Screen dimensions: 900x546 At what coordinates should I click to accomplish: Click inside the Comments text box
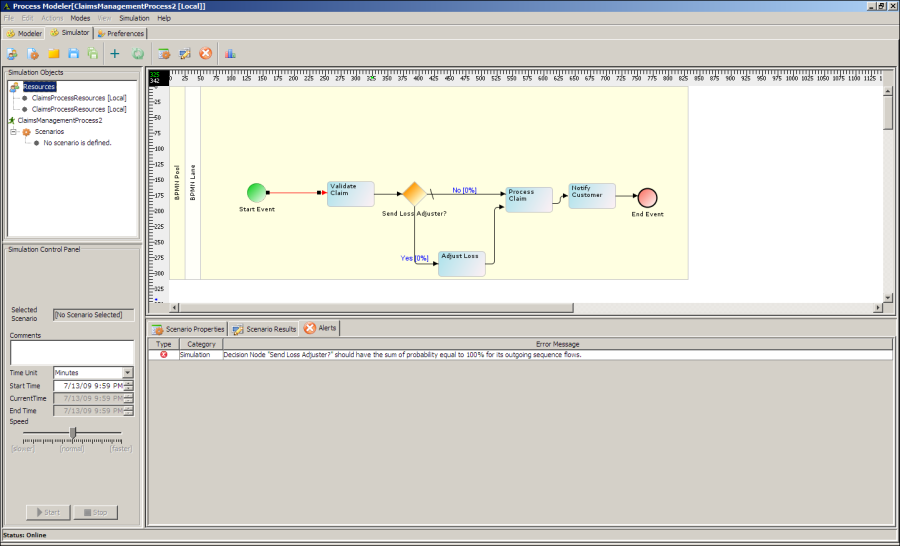coord(71,352)
